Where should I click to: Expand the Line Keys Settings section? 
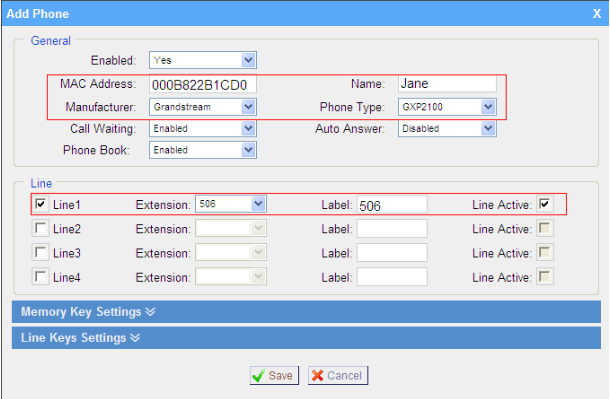(x=306, y=338)
